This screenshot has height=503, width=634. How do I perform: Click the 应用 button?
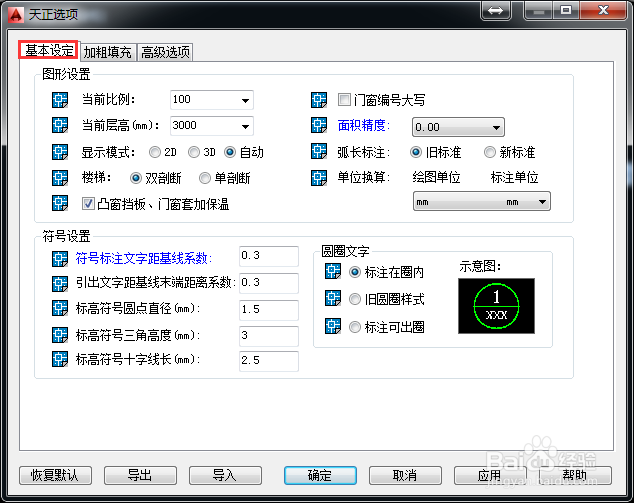(x=490, y=476)
